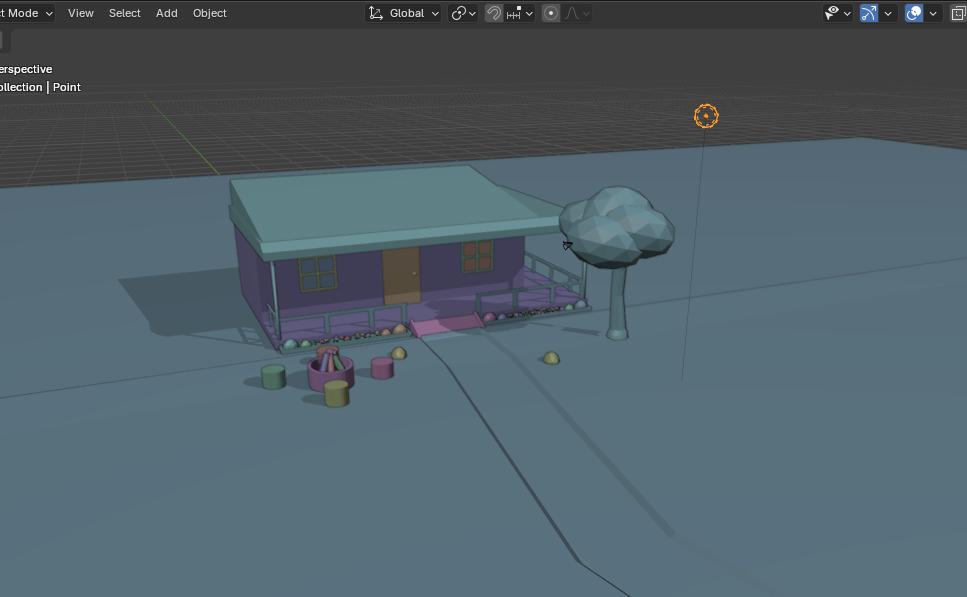
Task: Open transform pivot point dropdown
Action: 463,13
